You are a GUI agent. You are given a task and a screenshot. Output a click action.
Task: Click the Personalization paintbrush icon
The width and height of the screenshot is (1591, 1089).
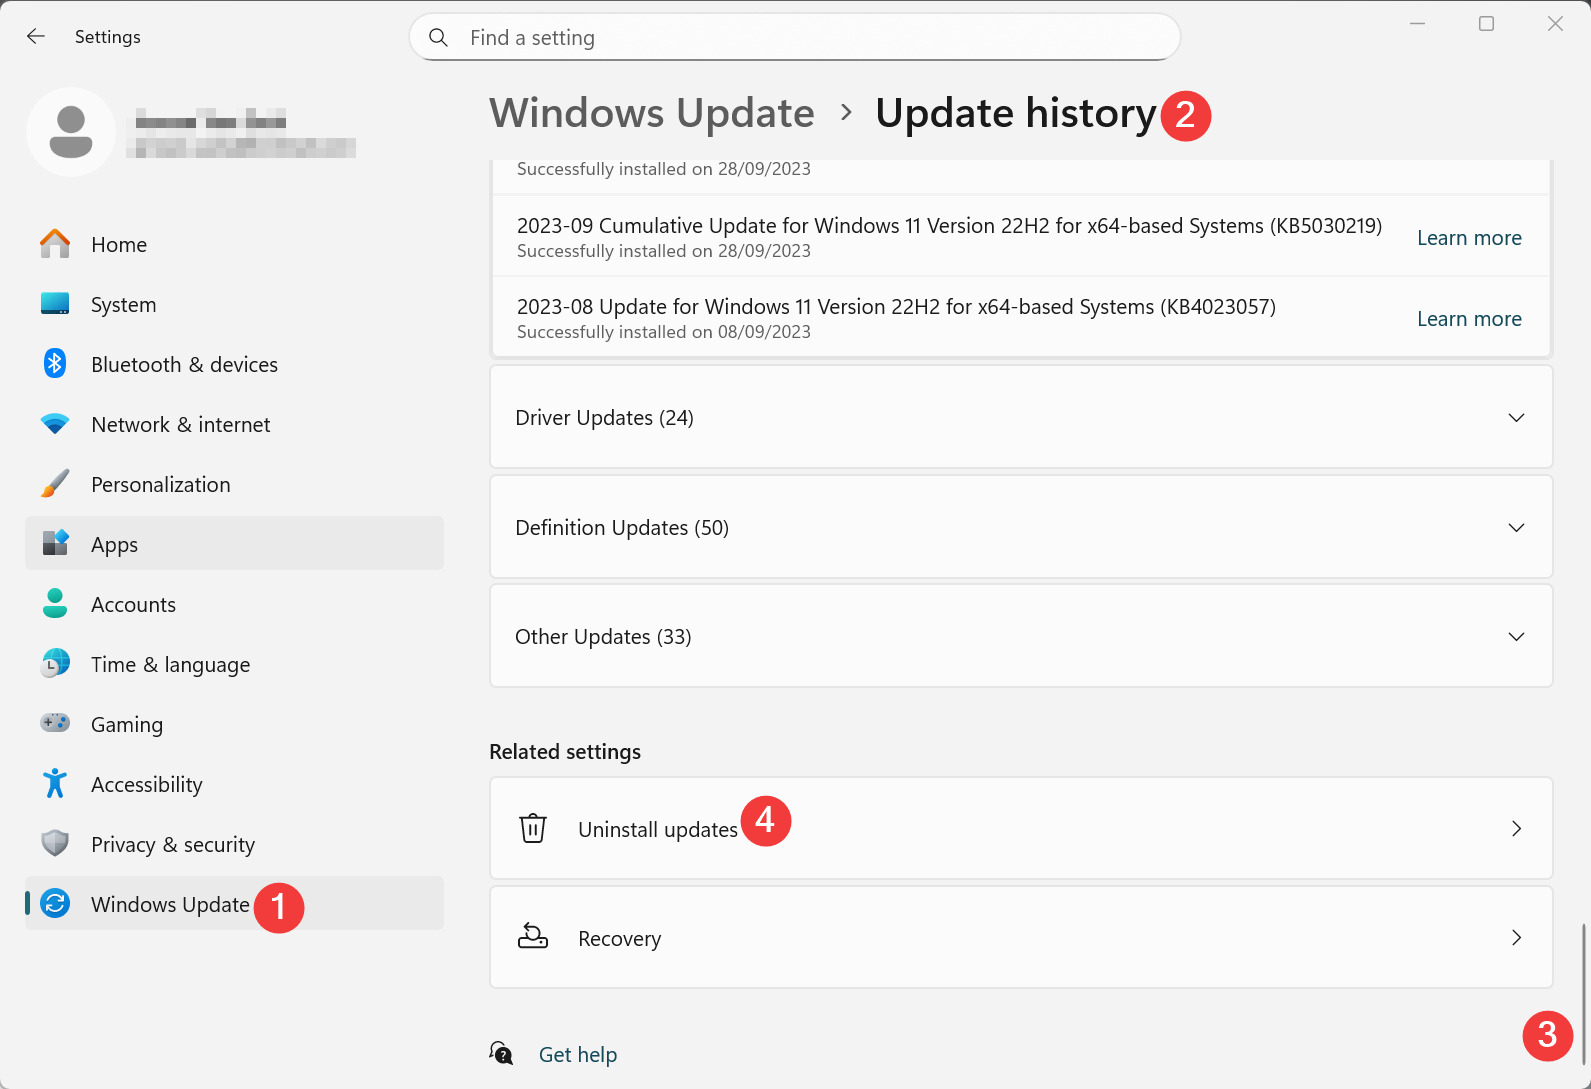55,484
